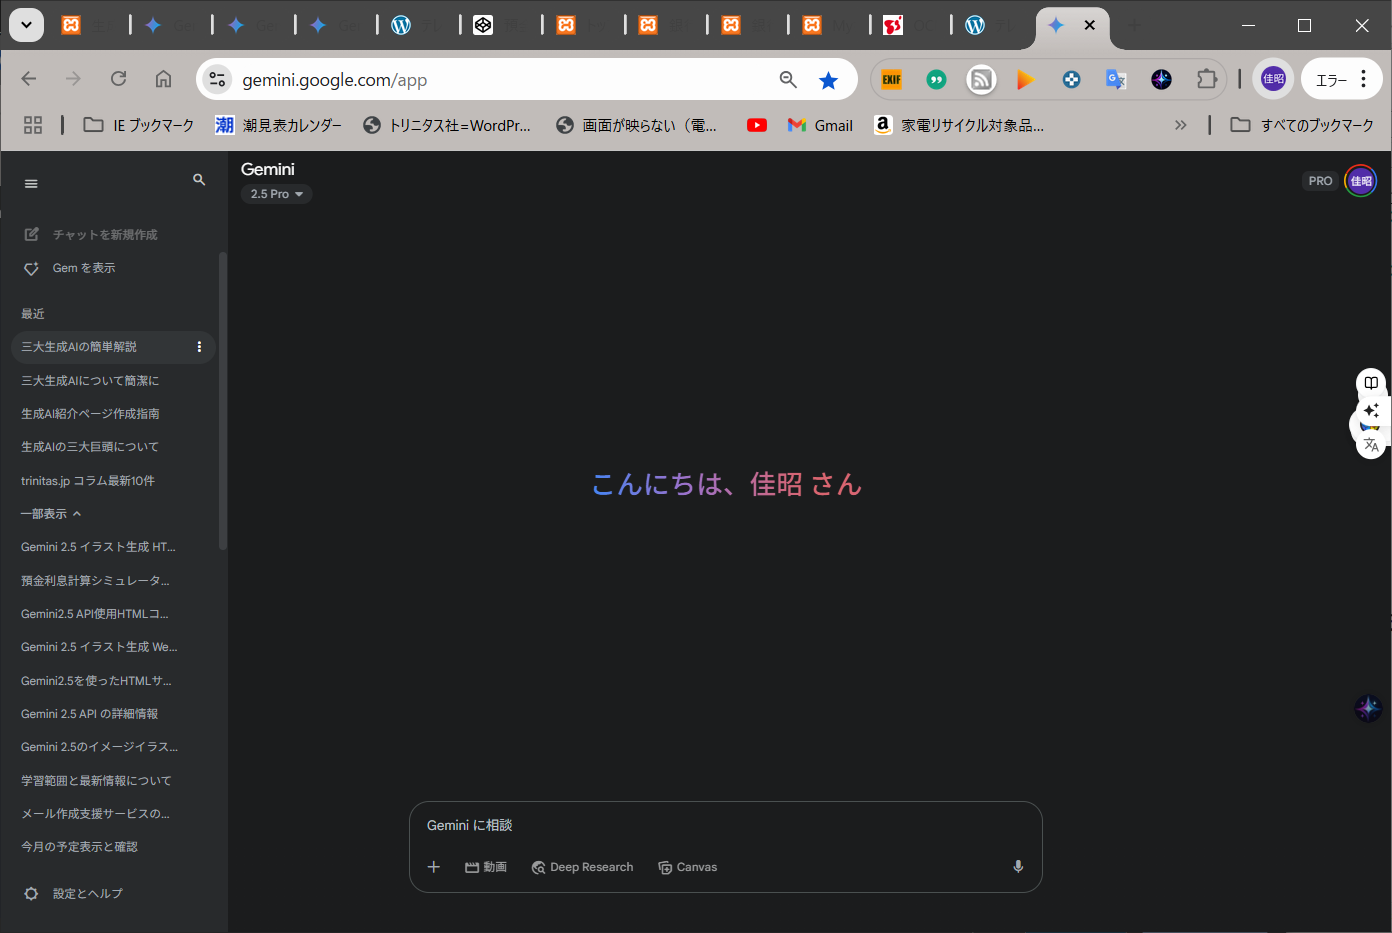Select the Canvas tool chip

point(687,867)
